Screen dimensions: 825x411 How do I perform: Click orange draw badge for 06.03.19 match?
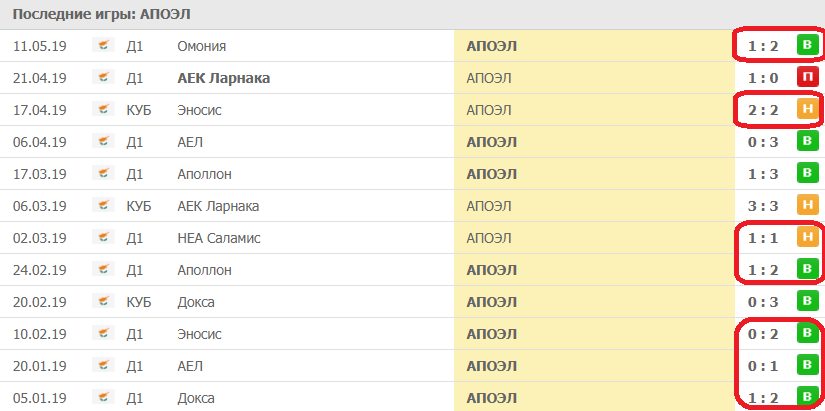(806, 206)
